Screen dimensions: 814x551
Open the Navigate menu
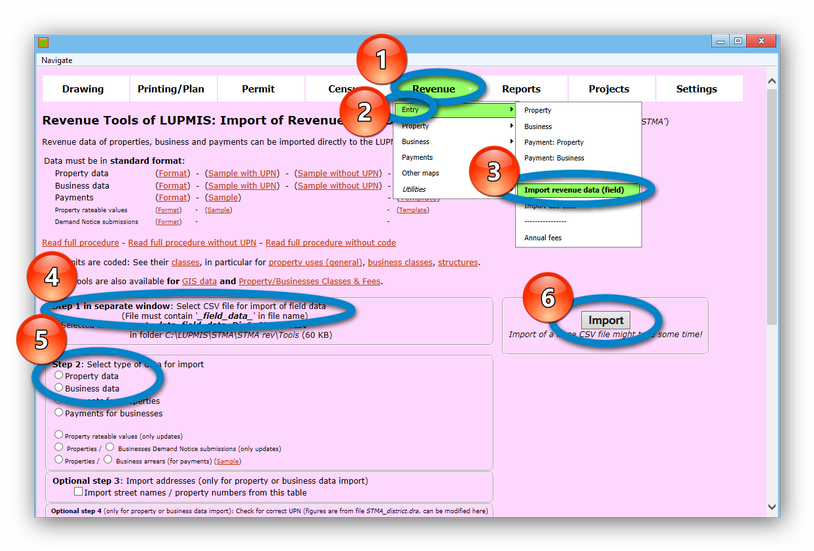pos(57,60)
